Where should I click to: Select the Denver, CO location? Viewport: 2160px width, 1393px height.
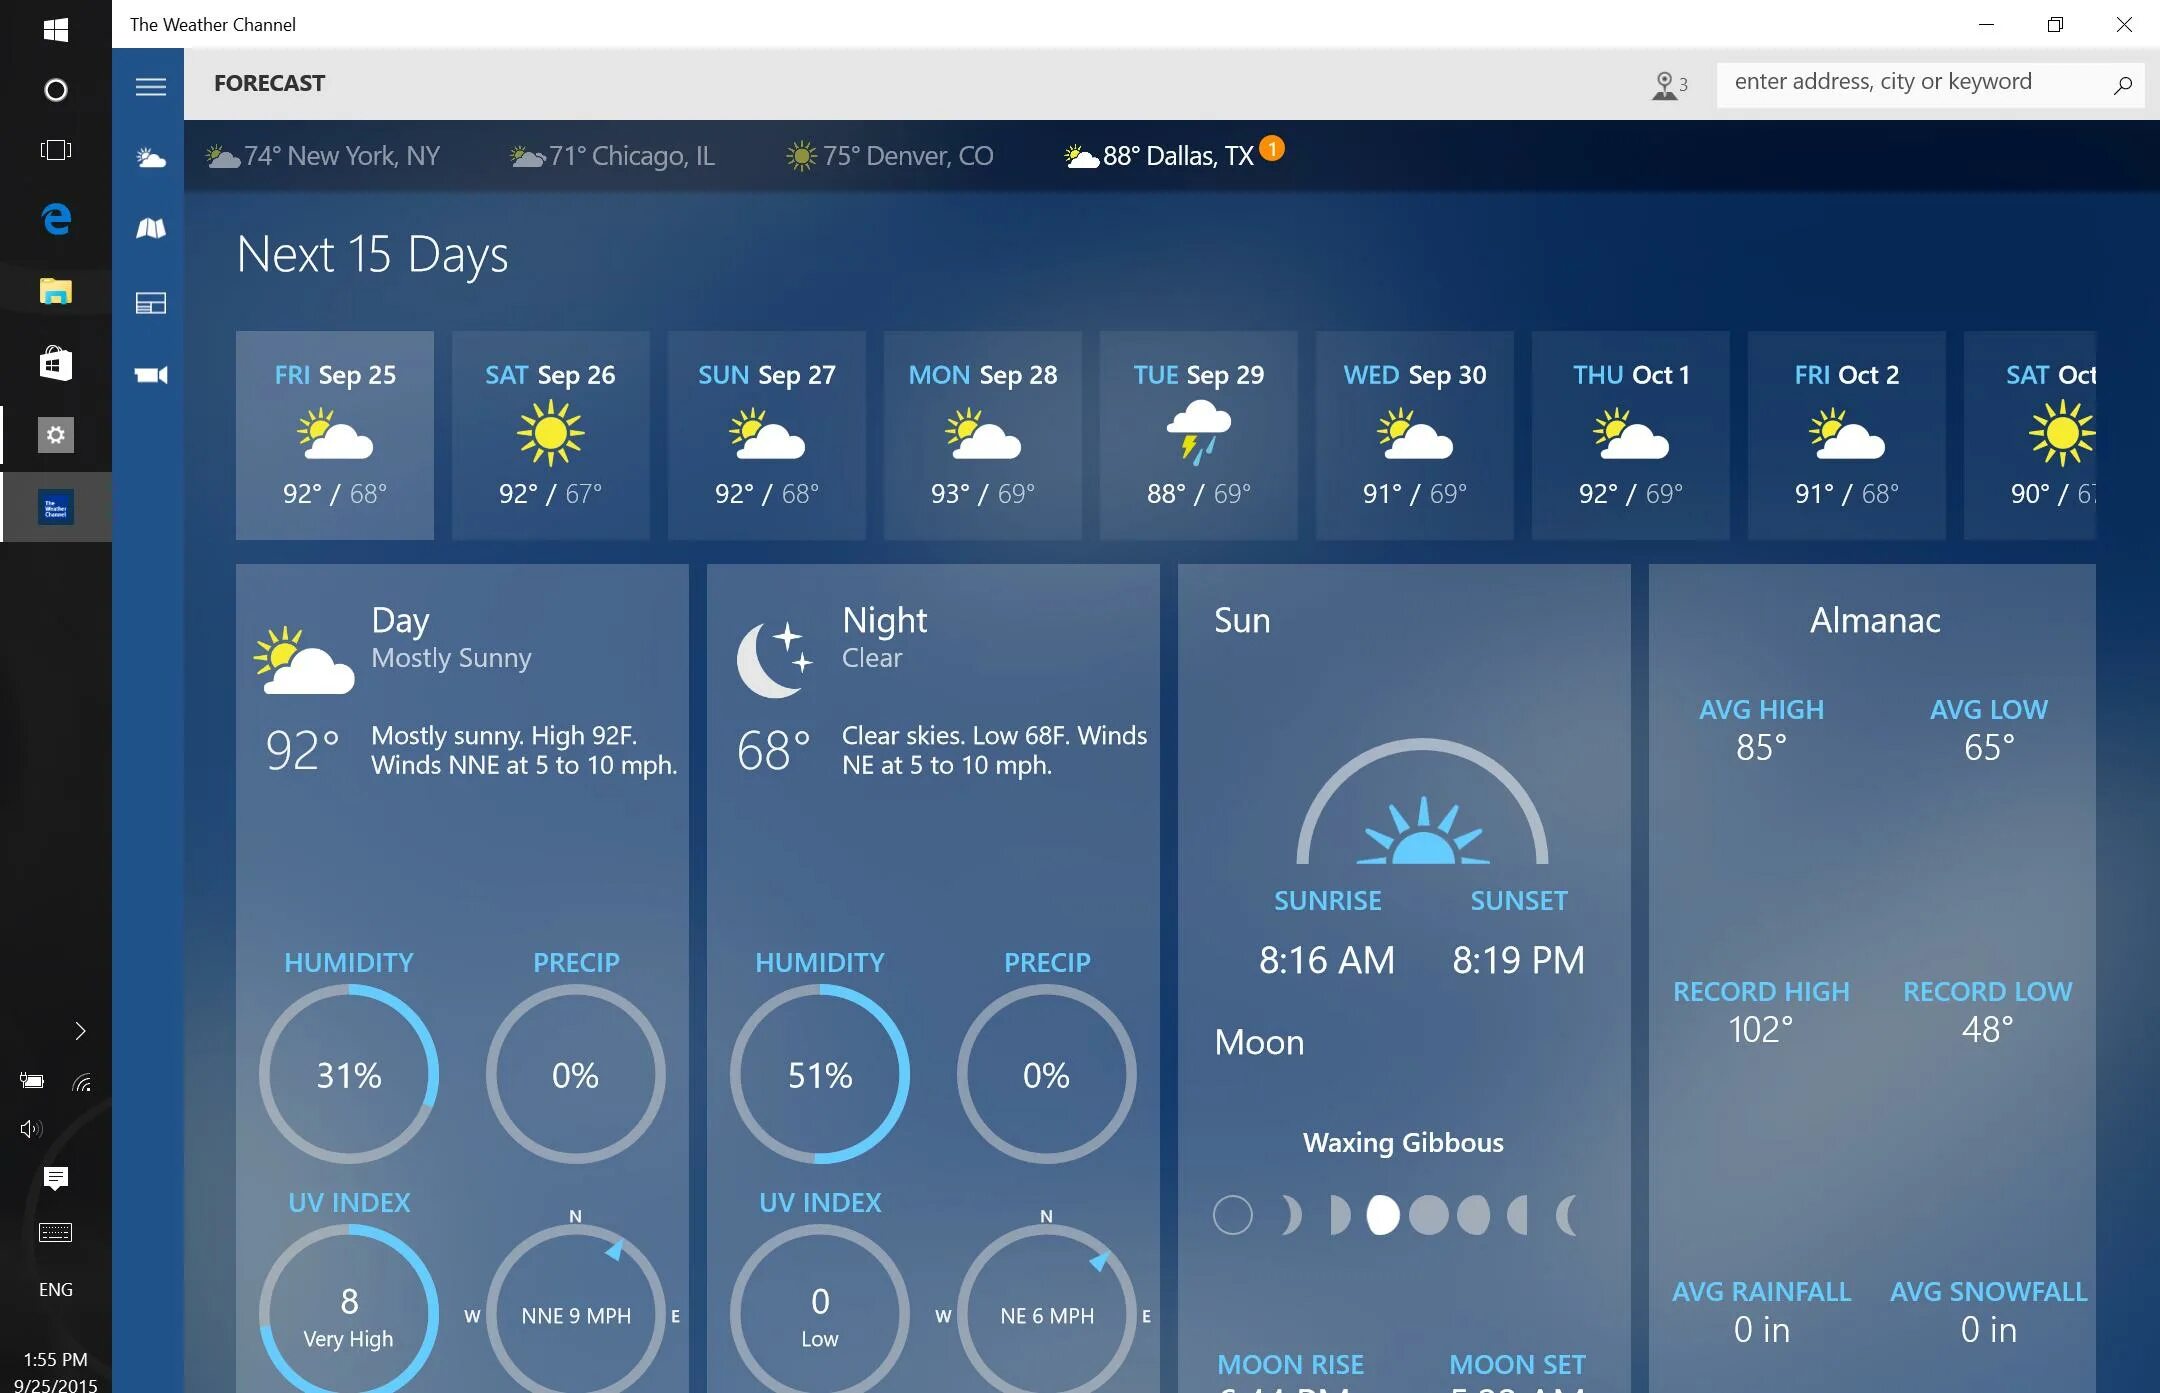889,156
